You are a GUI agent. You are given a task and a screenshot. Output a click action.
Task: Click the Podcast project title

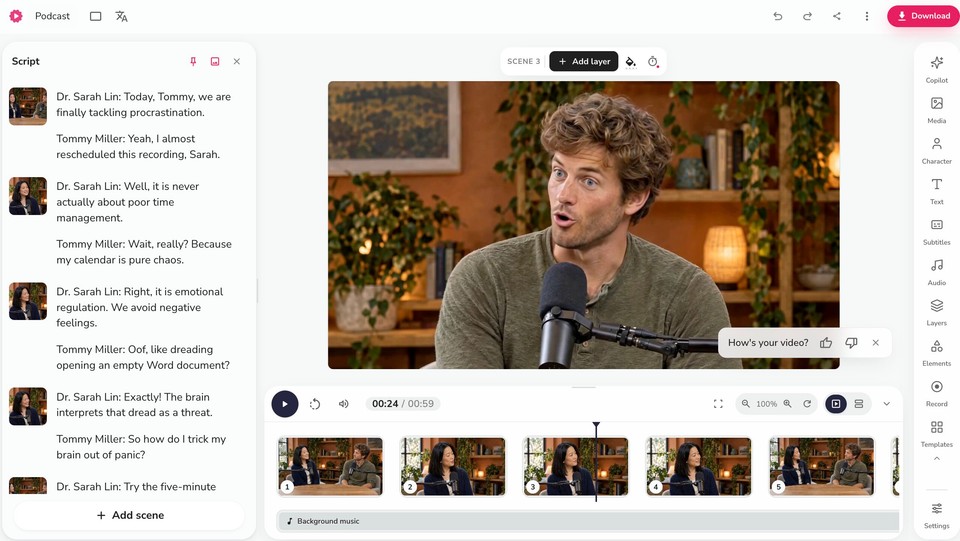click(52, 16)
